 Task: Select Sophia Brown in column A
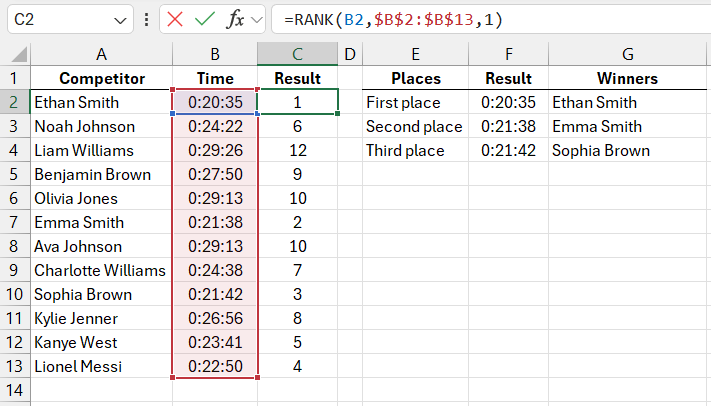pos(102,294)
